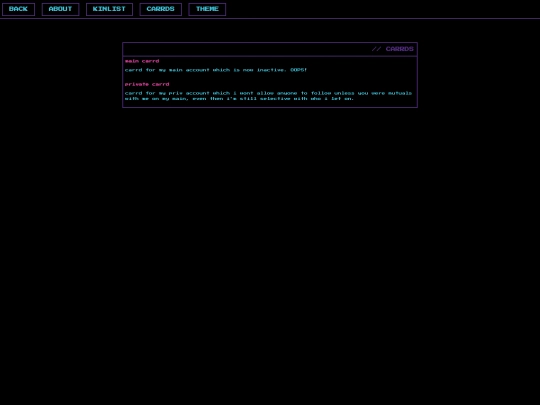Image resolution: width=540 pixels, height=405 pixels.
Task: Follow the private carrd link
Action: coord(147,84)
